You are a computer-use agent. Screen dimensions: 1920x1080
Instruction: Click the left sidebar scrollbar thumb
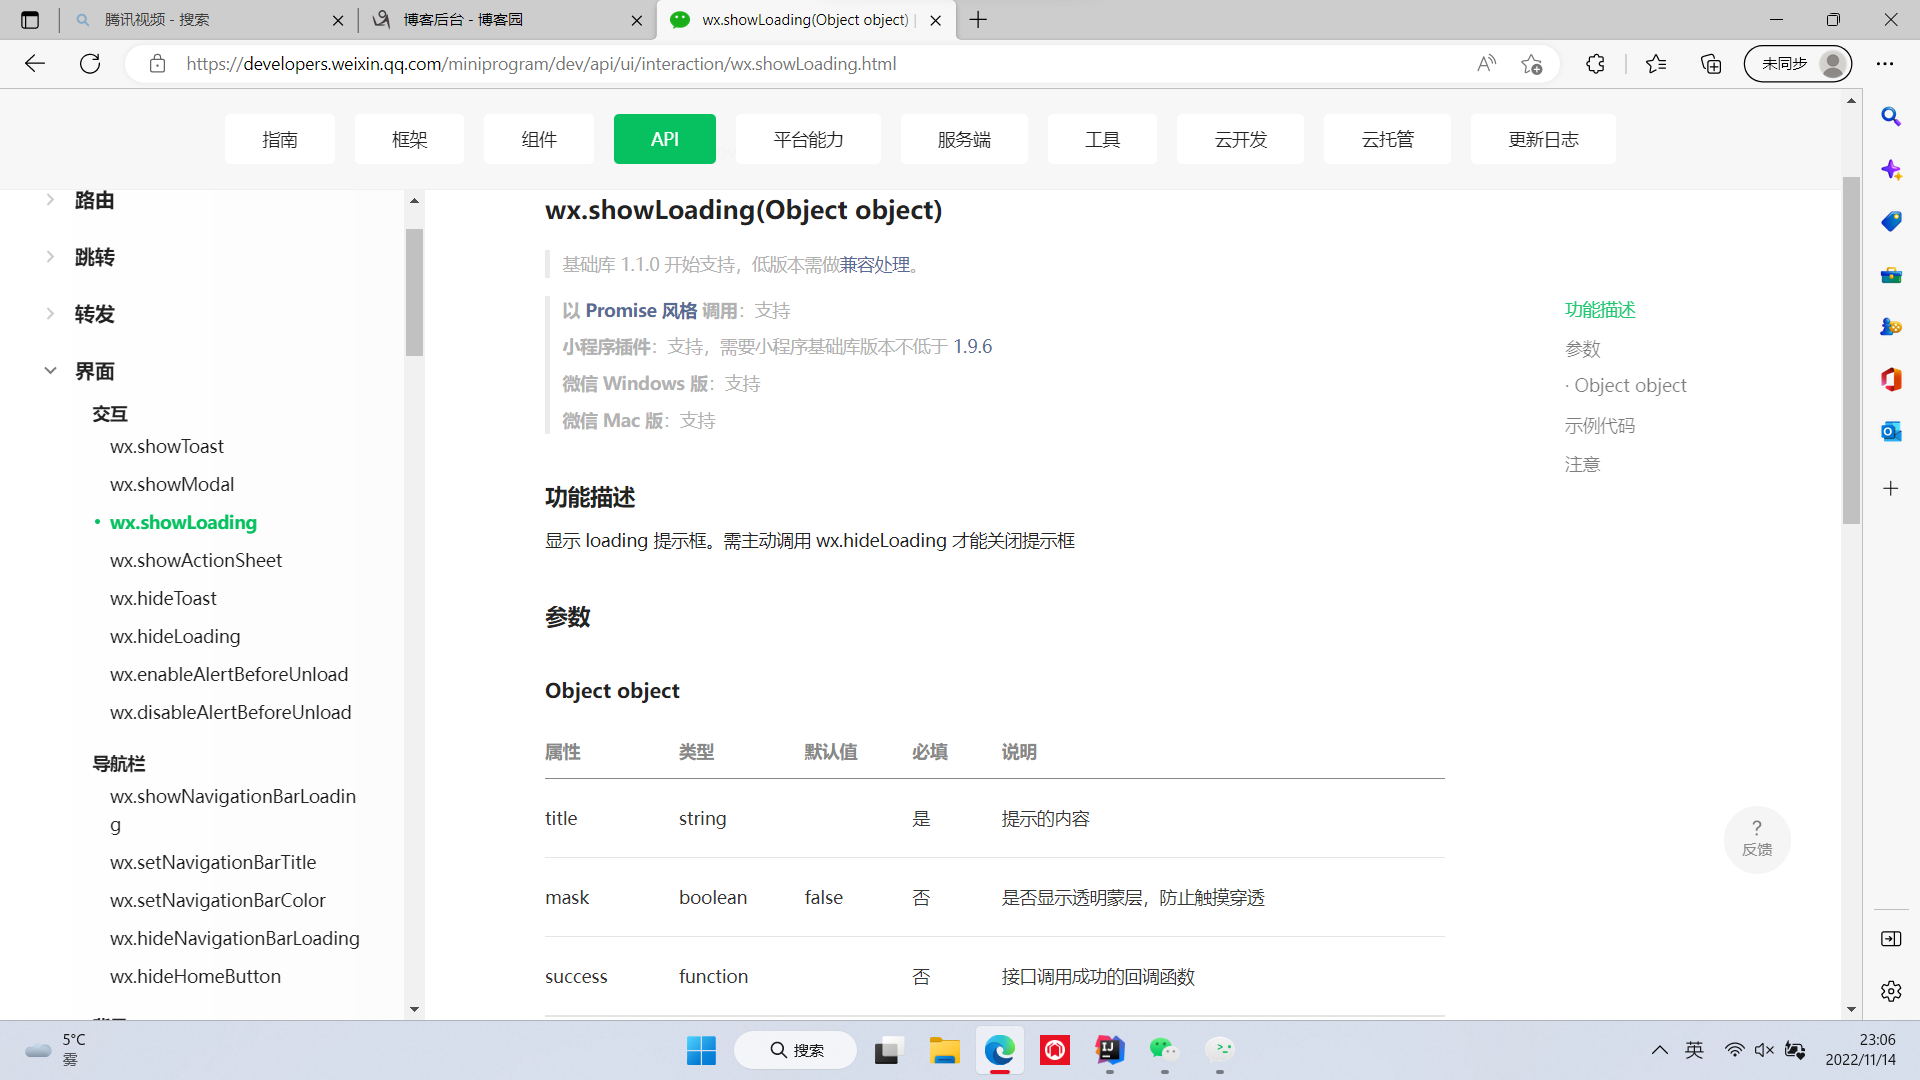[x=414, y=292]
